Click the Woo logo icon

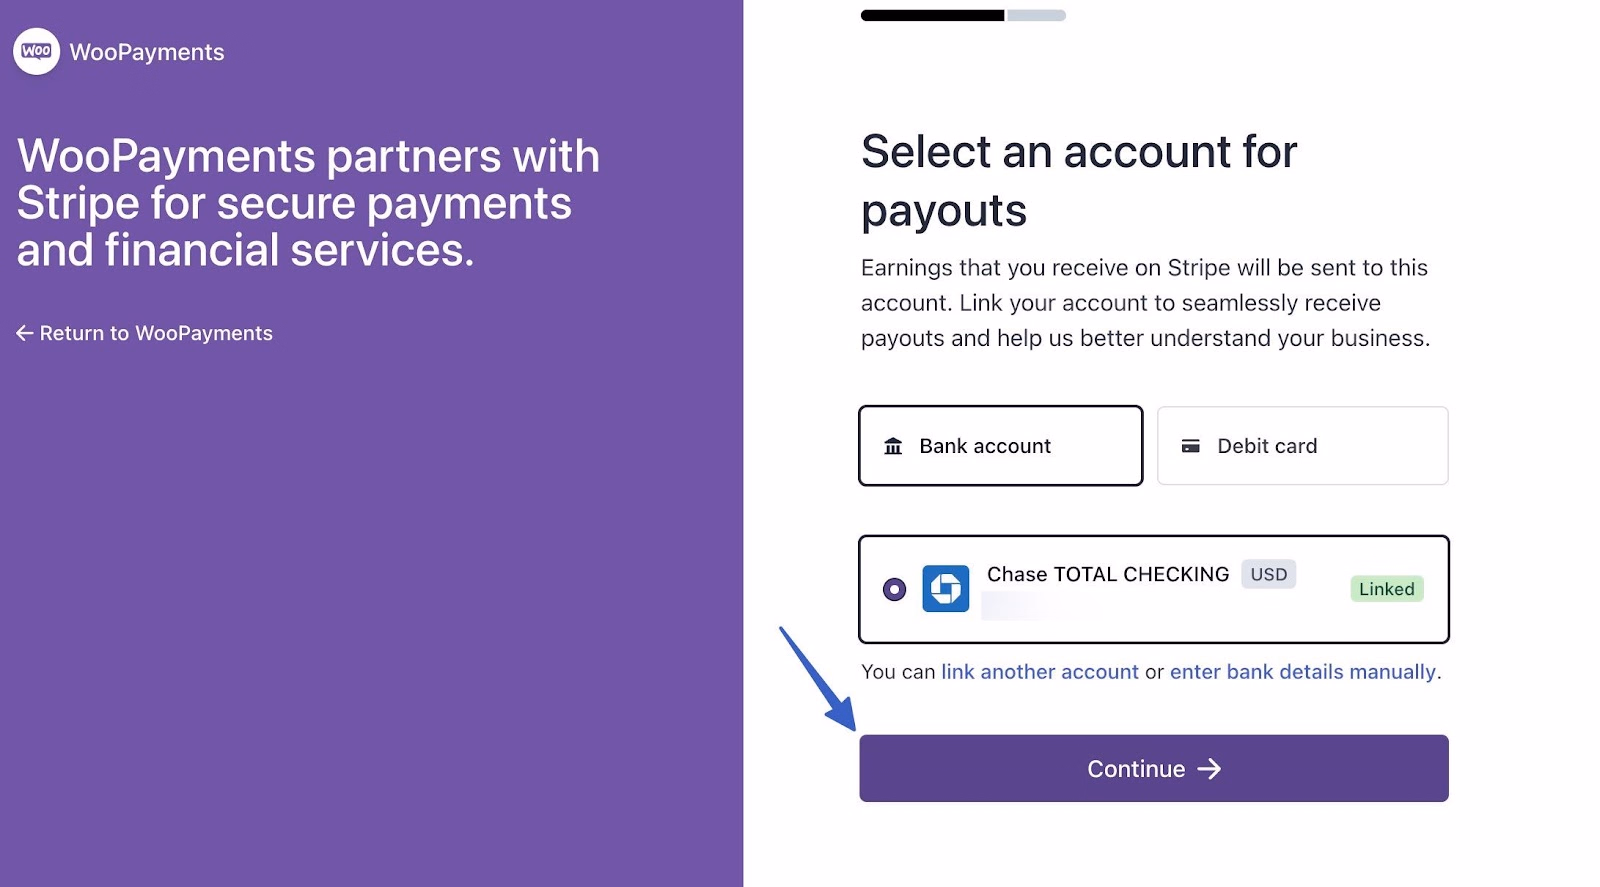37,51
